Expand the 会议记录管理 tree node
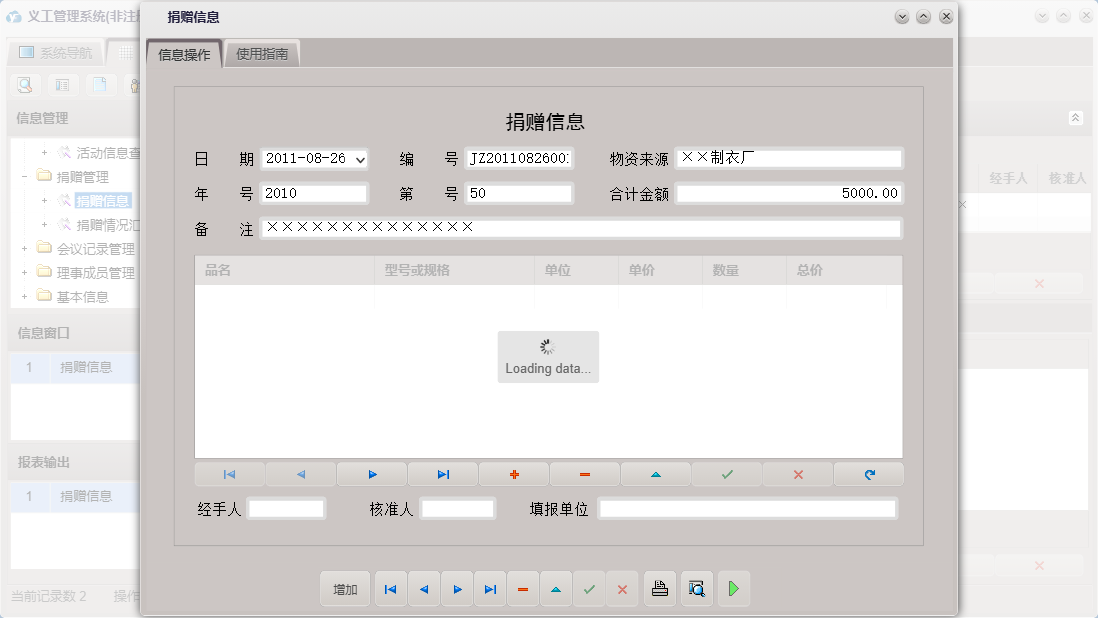 tap(22, 248)
